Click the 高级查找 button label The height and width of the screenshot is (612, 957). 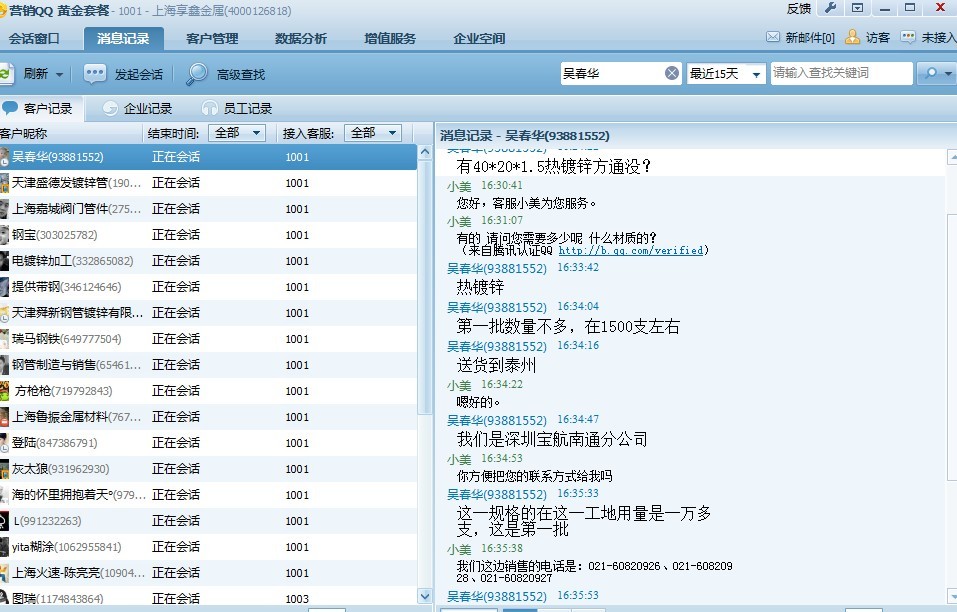tap(241, 74)
